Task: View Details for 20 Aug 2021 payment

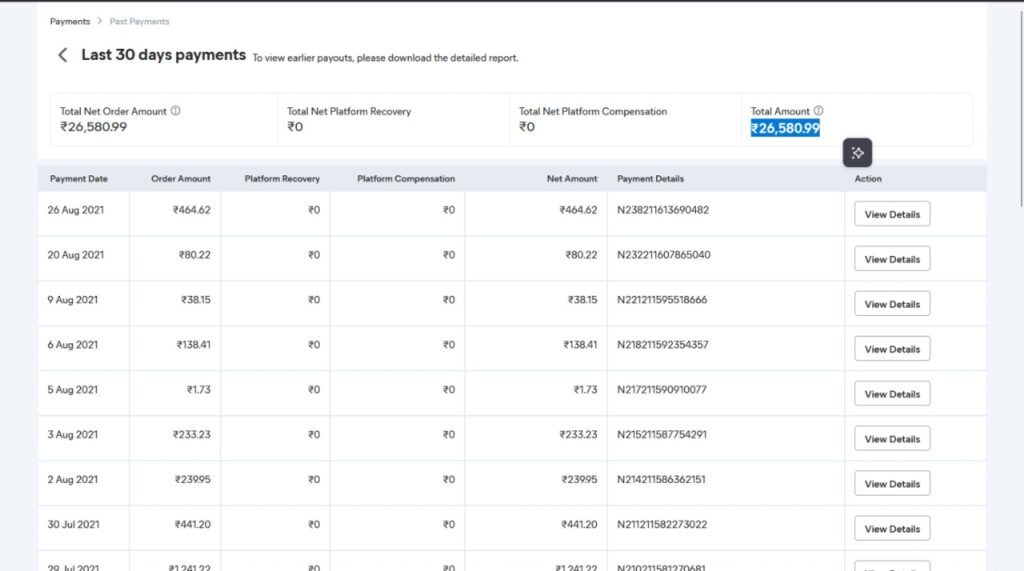Action: (891, 259)
